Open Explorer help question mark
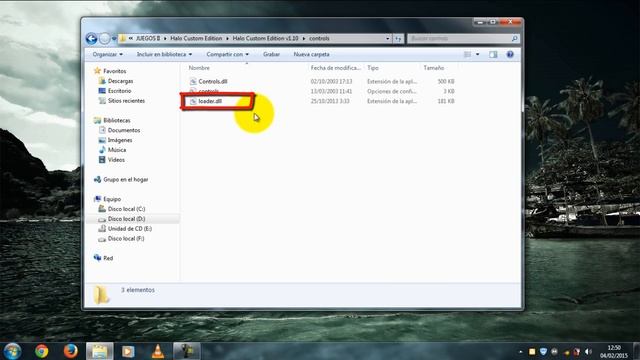The image size is (640, 360). (510, 54)
